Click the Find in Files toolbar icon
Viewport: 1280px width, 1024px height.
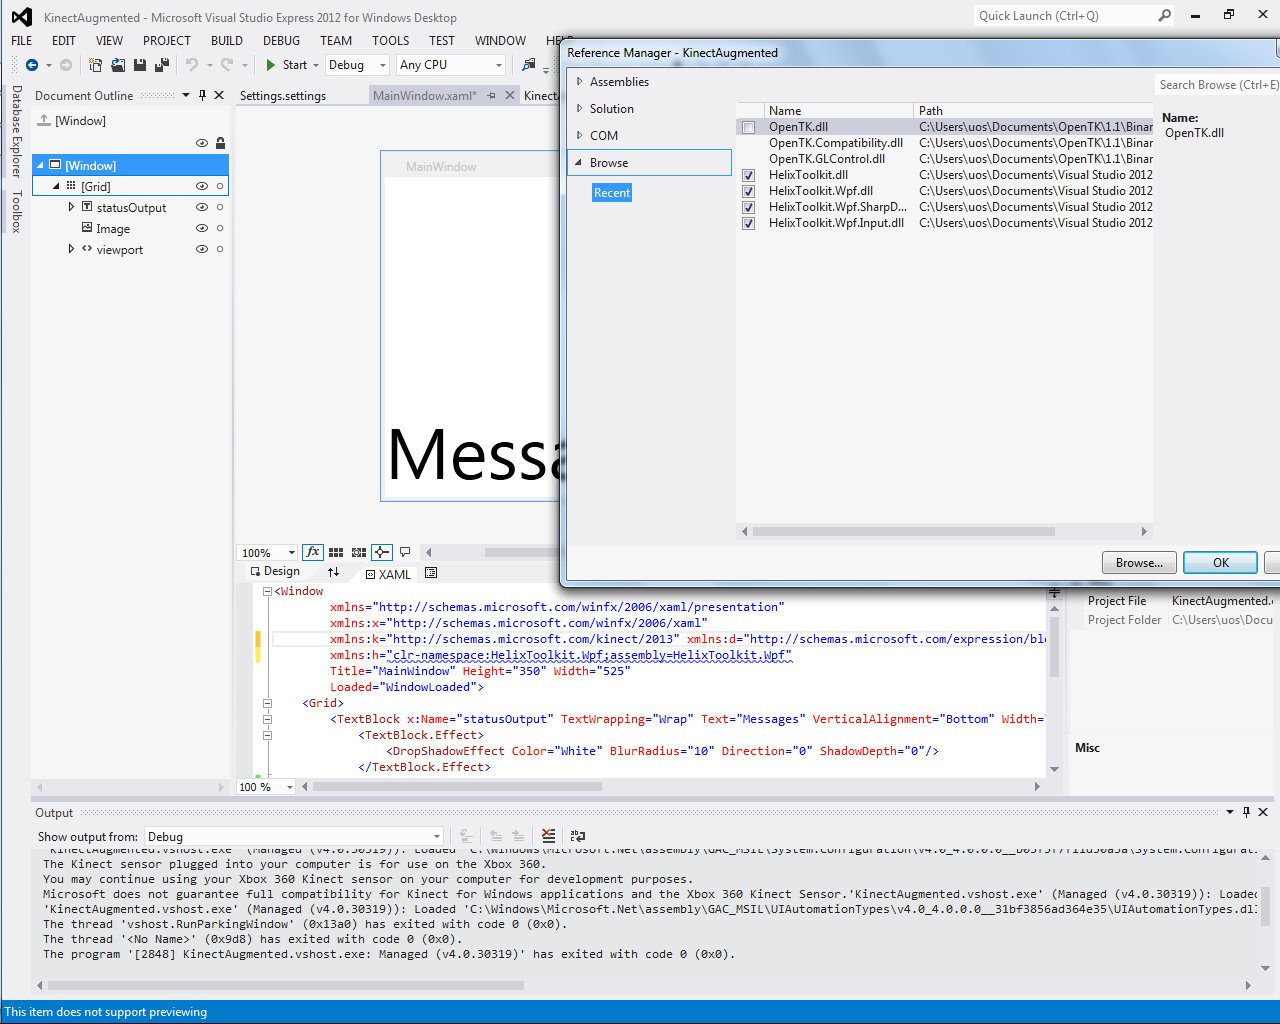click(529, 65)
